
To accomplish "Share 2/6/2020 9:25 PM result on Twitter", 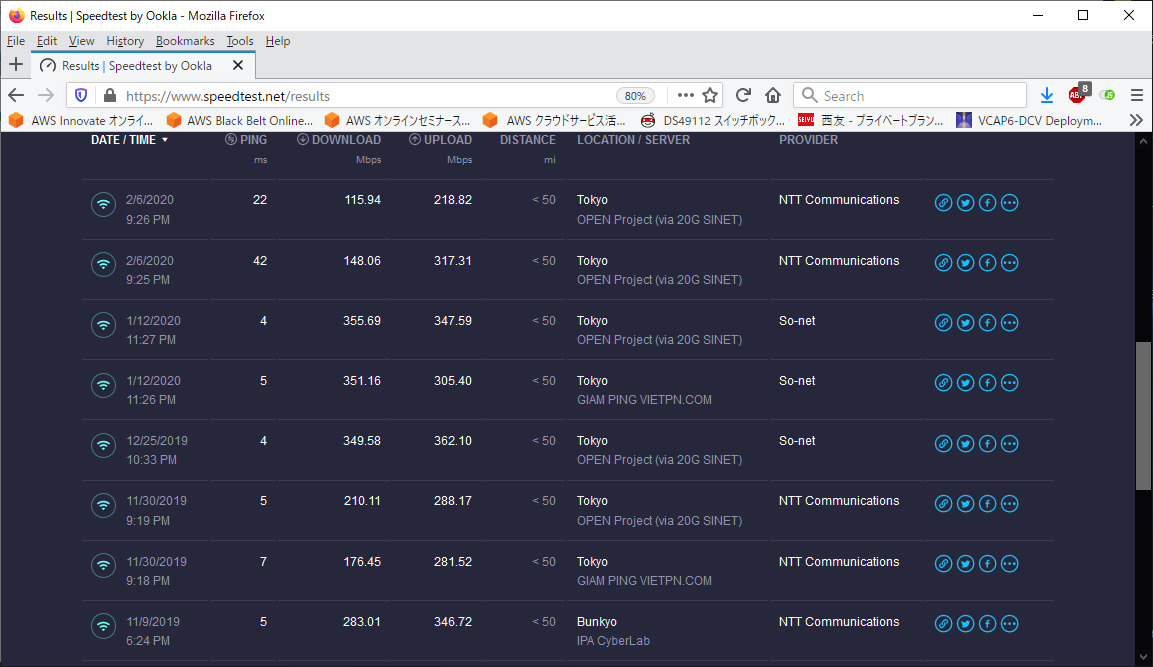I will (965, 264).
